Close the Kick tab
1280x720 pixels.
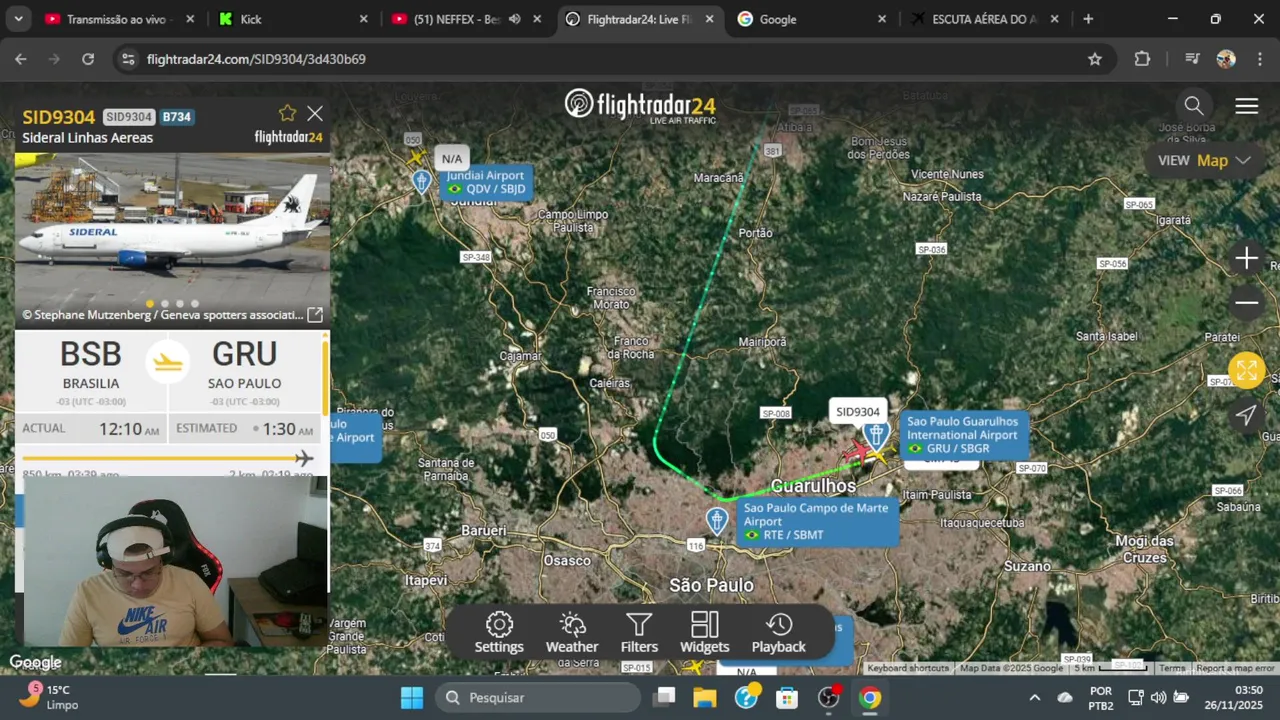[x=363, y=19]
